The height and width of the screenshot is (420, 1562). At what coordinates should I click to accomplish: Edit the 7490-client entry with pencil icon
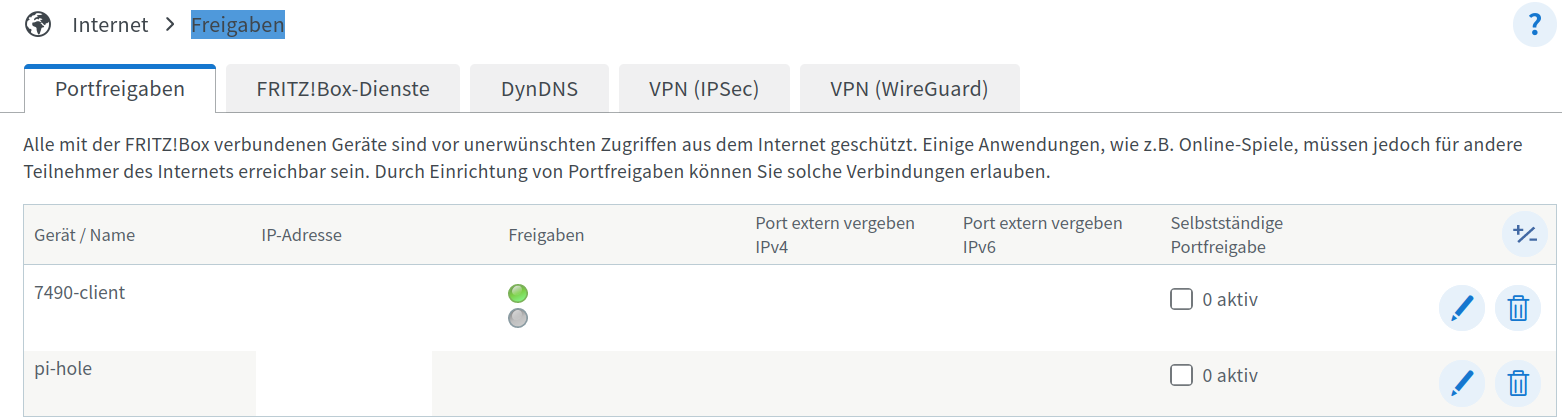(x=1462, y=308)
